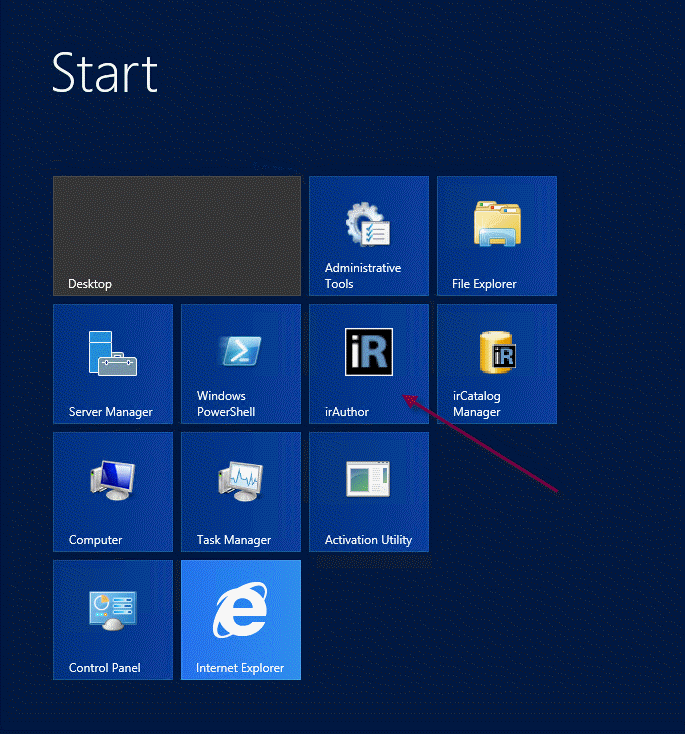The image size is (685, 734).
Task: Click the Internet Explorer 'e' logo
Action: click(x=240, y=610)
